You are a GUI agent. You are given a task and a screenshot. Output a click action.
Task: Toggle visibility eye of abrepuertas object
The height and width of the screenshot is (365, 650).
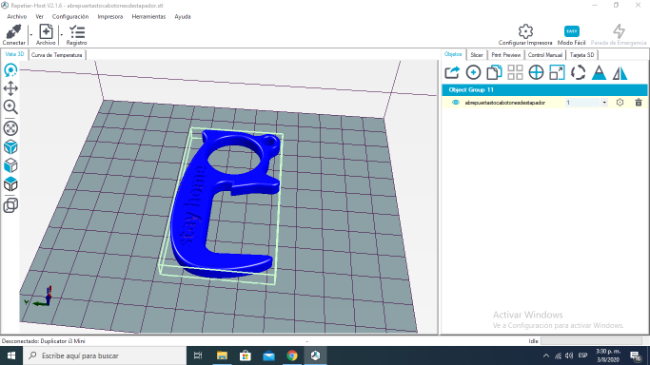coord(456,102)
